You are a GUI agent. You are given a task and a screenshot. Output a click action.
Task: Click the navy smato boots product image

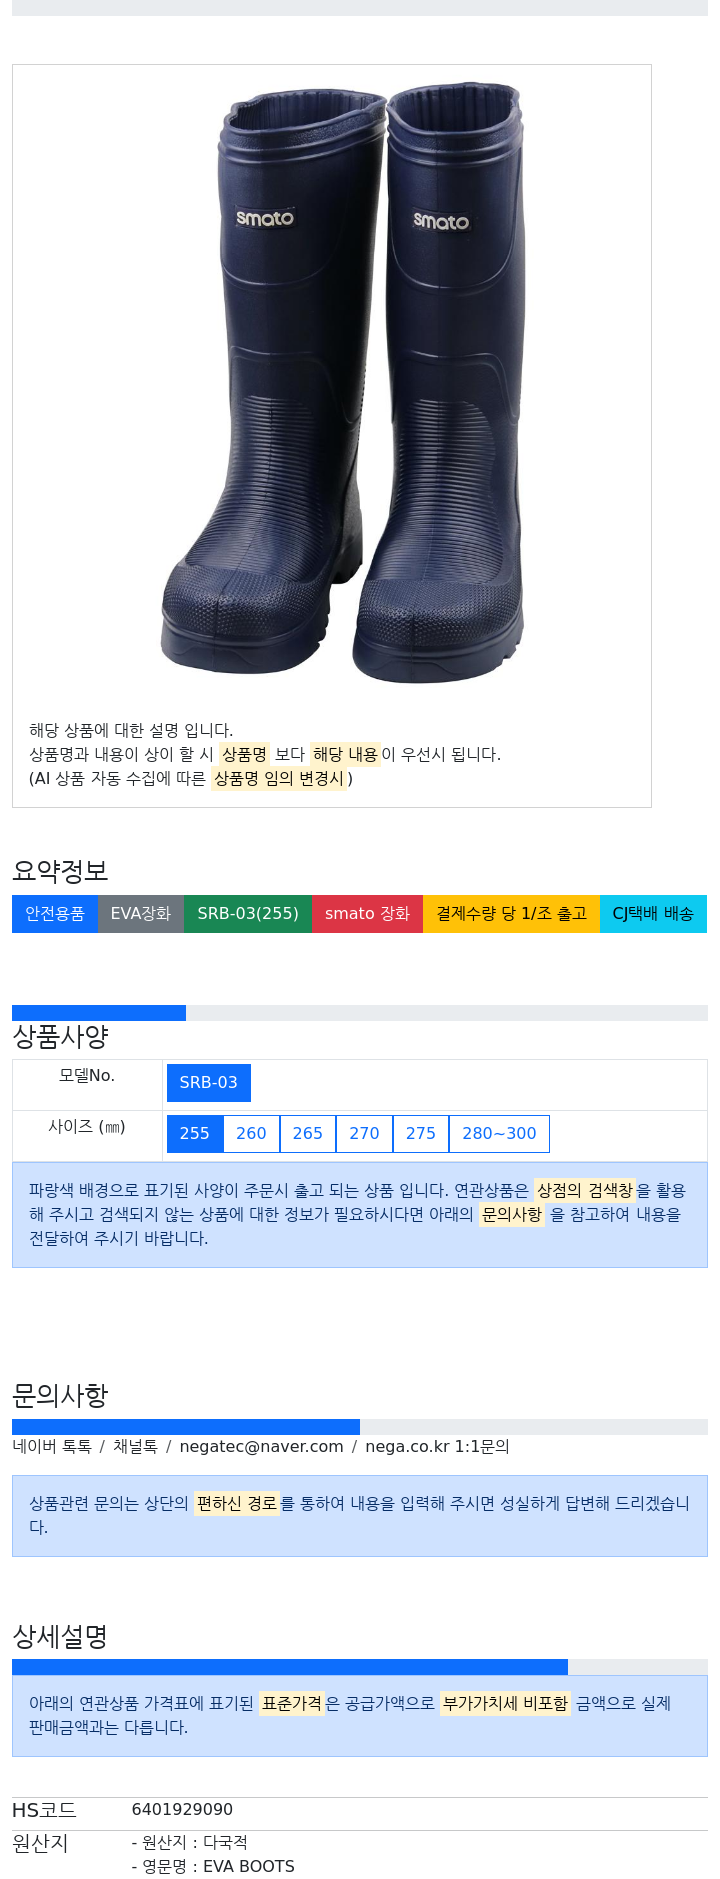[342, 385]
